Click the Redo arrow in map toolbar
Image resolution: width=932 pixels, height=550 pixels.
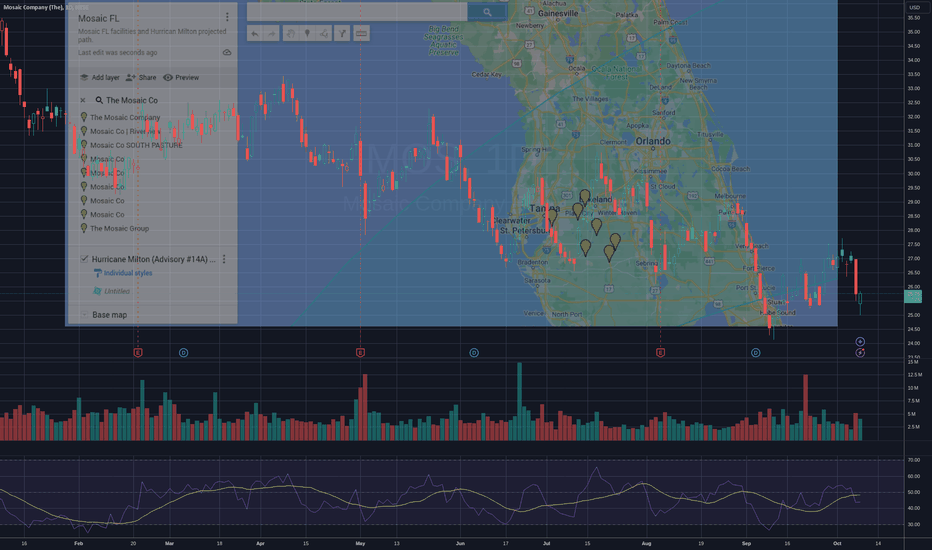click(x=272, y=33)
